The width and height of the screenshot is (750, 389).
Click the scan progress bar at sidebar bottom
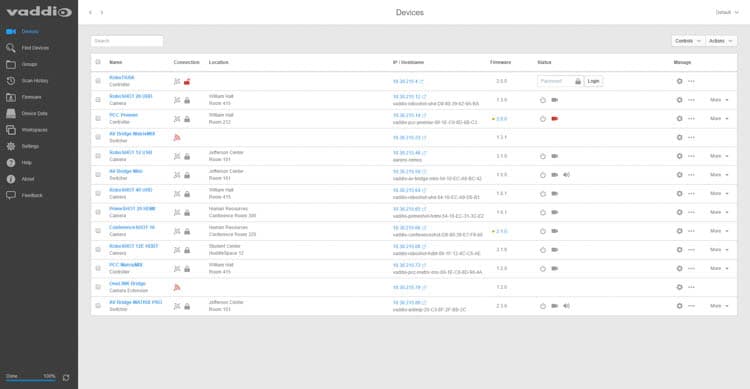(31, 381)
